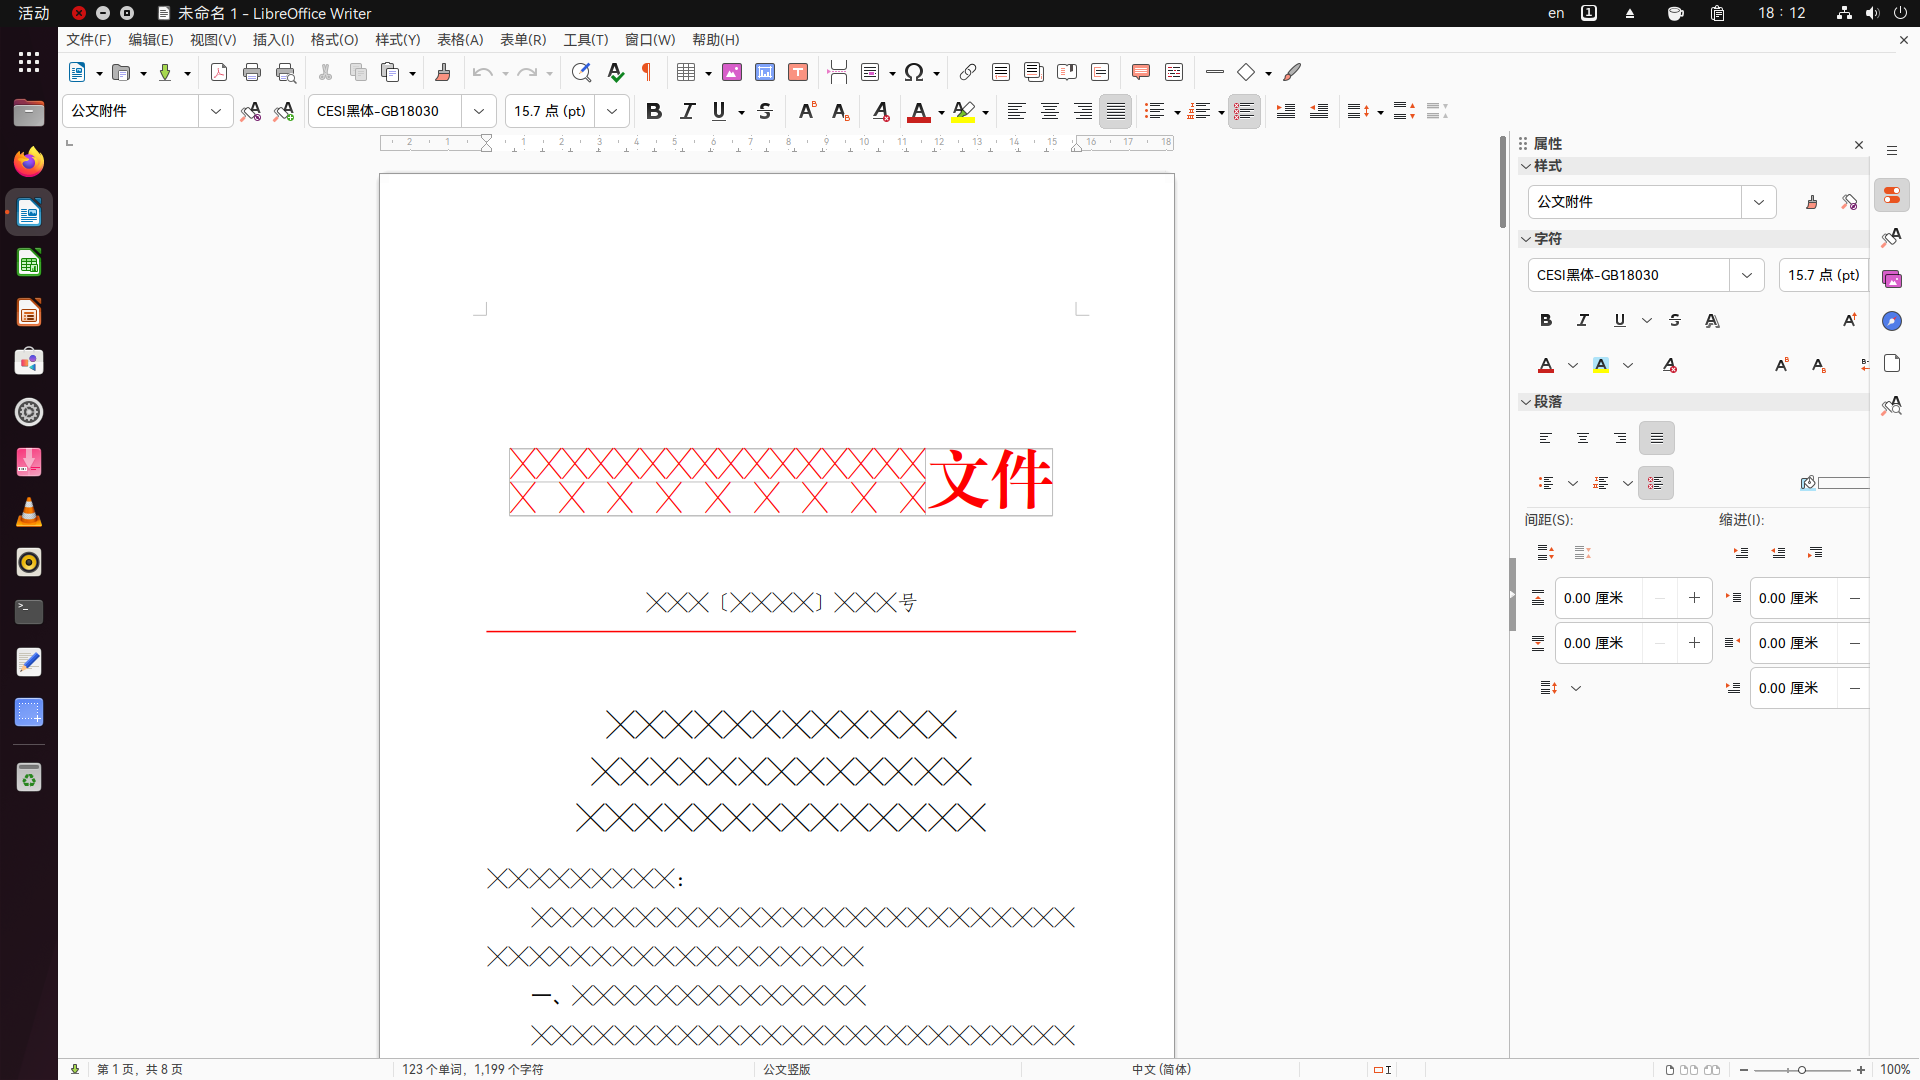Toggle Bold in sidebar character panel

point(1546,320)
